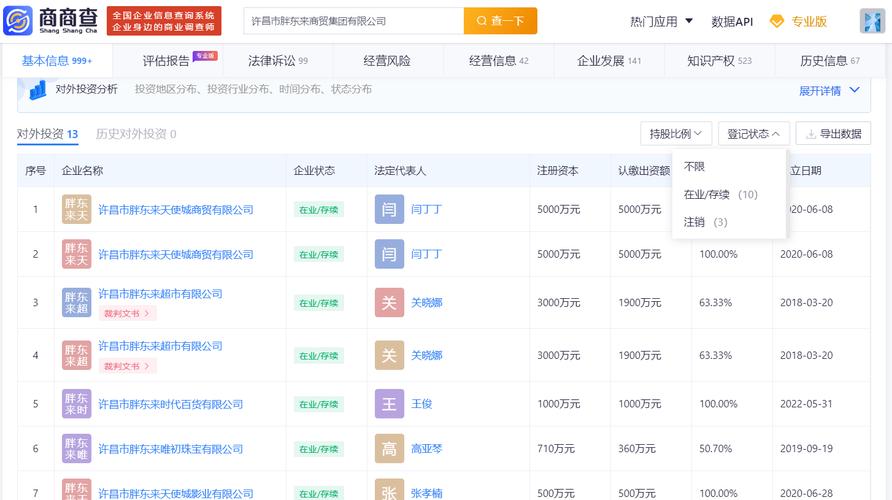Open the 持股比例 filter dropdown
892x500 pixels.
[675, 134]
